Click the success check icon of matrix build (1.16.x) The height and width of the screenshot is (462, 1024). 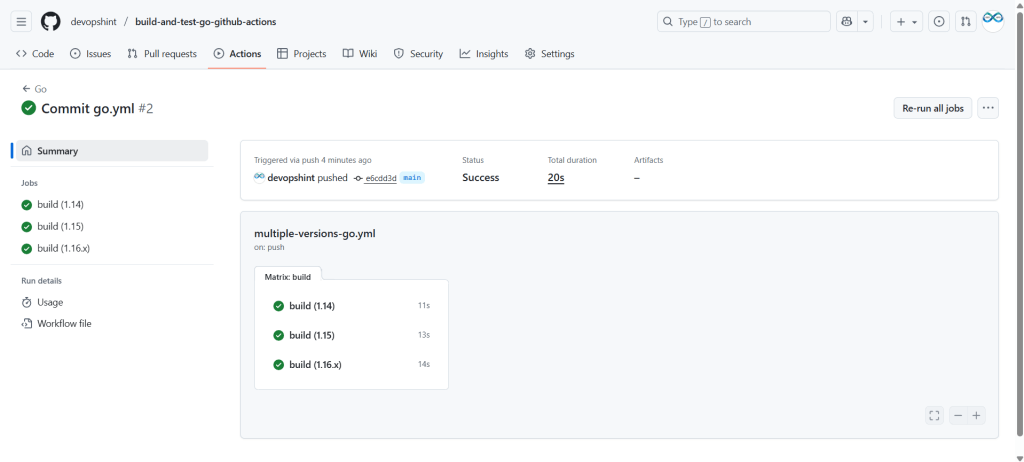[x=278, y=365]
